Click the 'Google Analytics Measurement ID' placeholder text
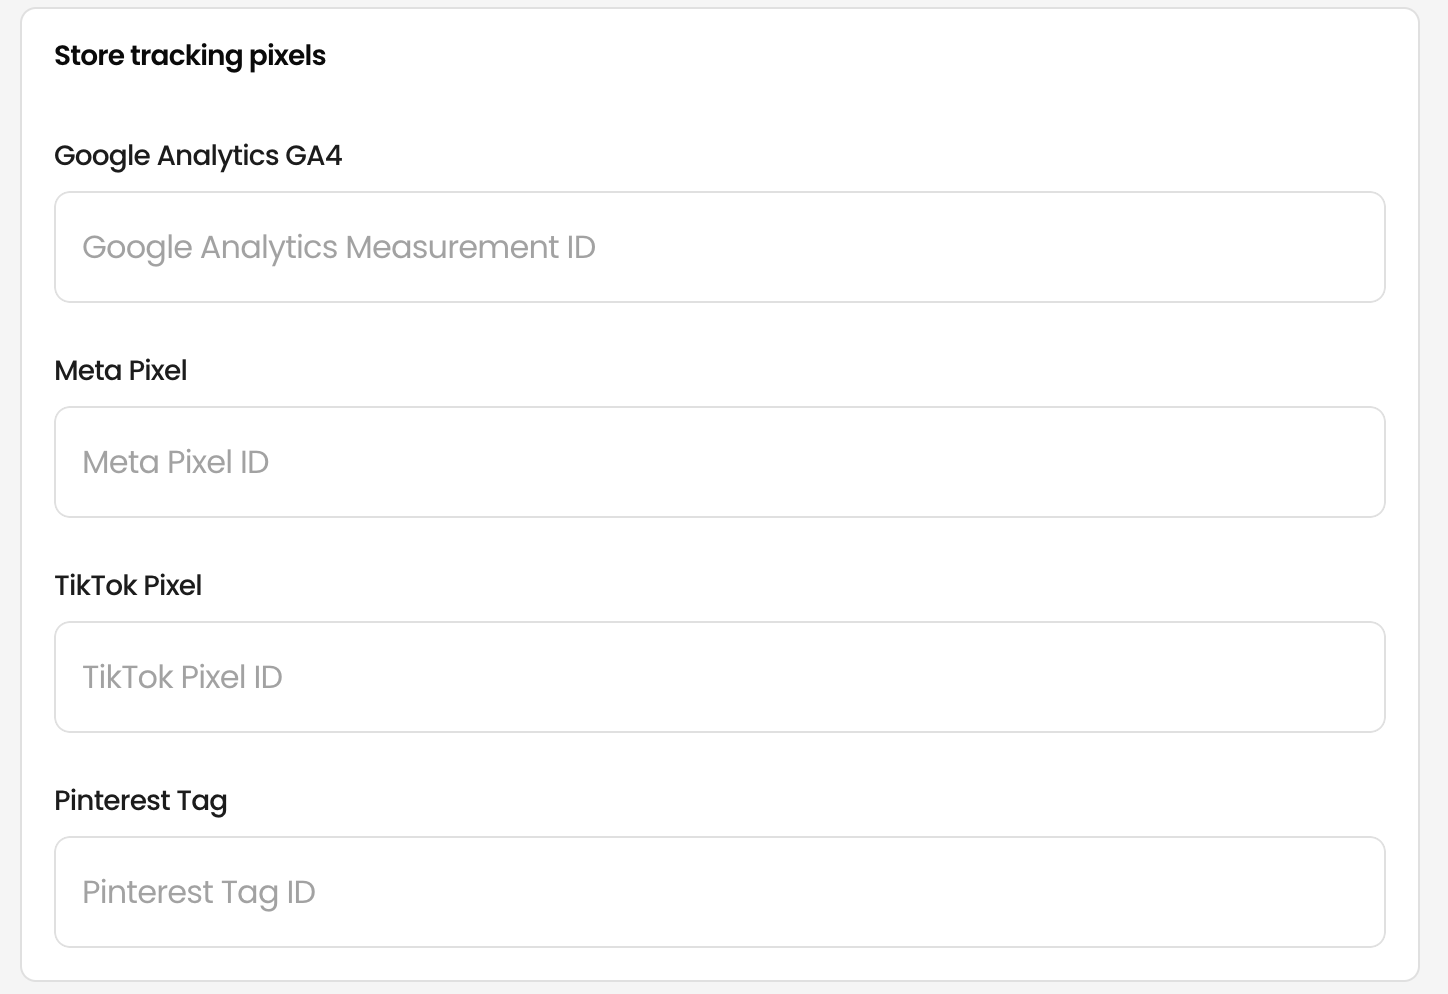Image resolution: width=1448 pixels, height=994 pixels. pos(339,248)
